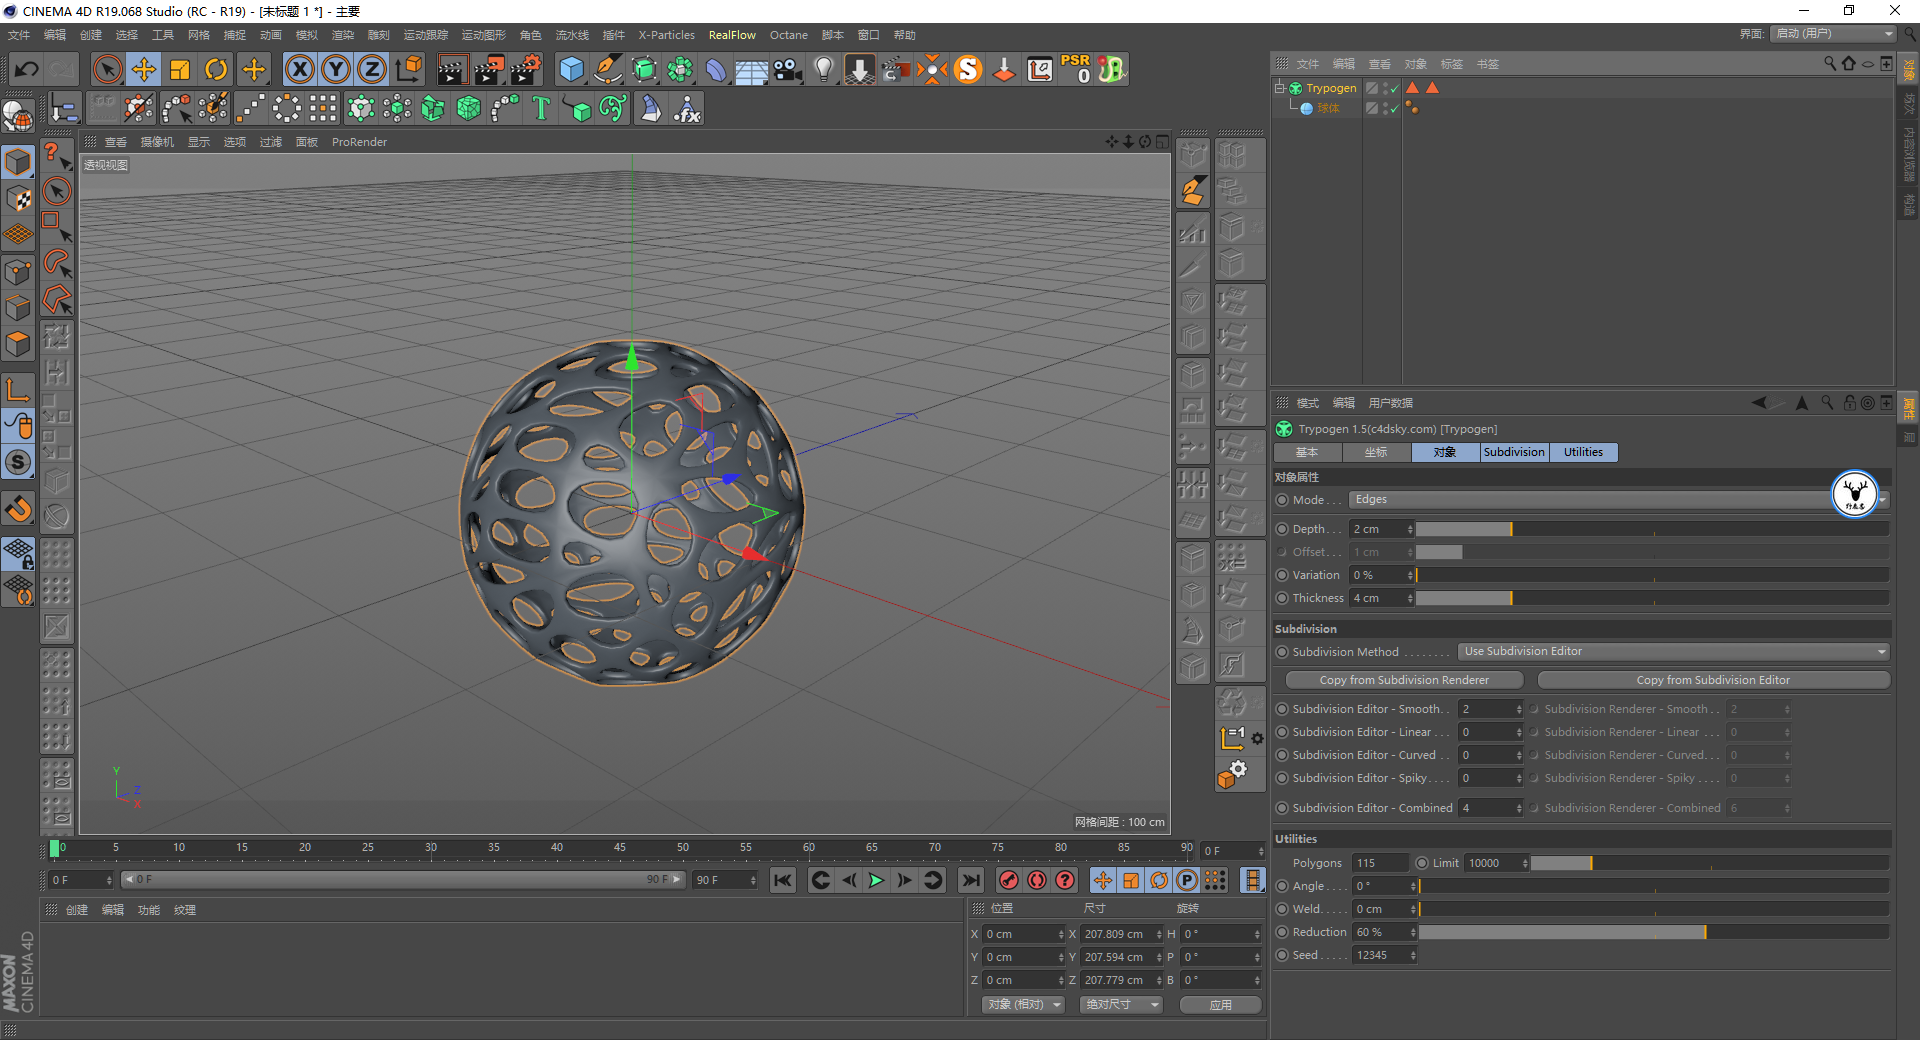Adjust the Thickness slider
Viewport: 1920px width, 1040px height.
(x=1652, y=598)
